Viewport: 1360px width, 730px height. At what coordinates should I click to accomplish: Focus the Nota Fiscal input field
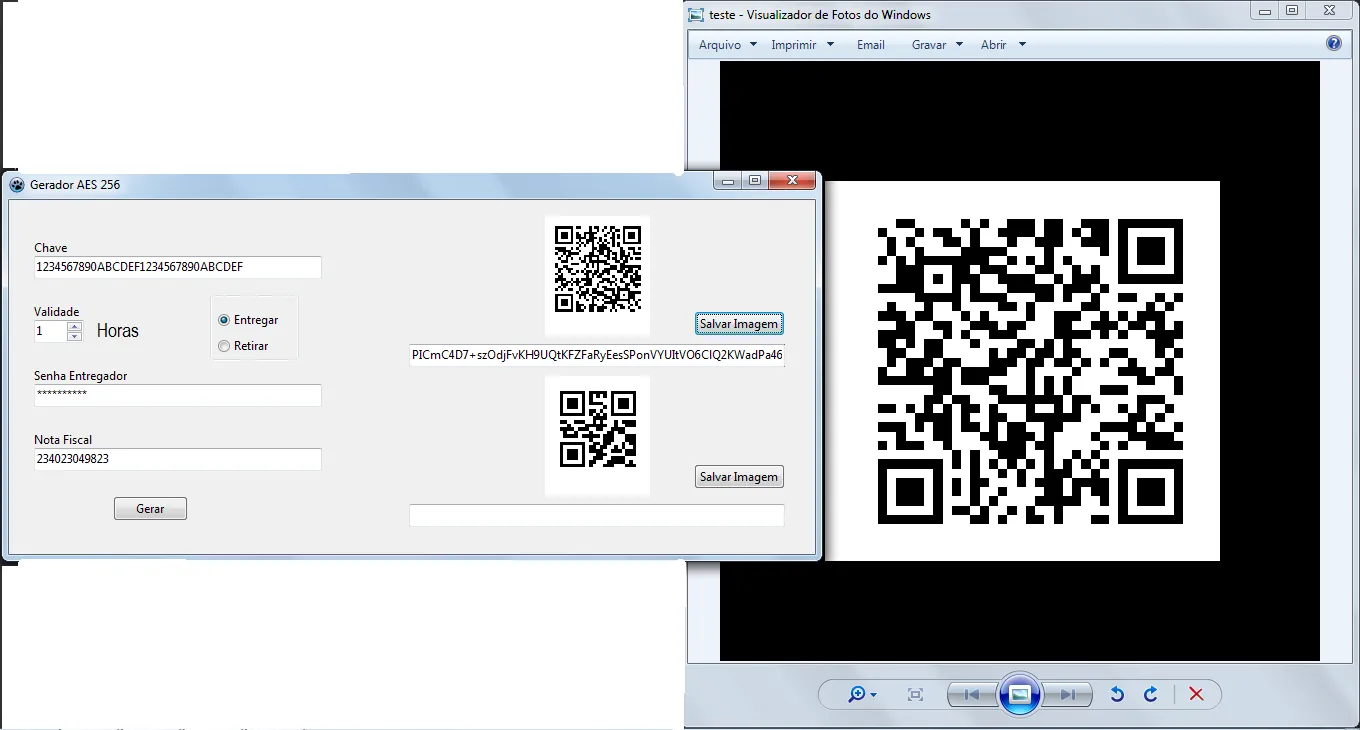(x=178, y=459)
